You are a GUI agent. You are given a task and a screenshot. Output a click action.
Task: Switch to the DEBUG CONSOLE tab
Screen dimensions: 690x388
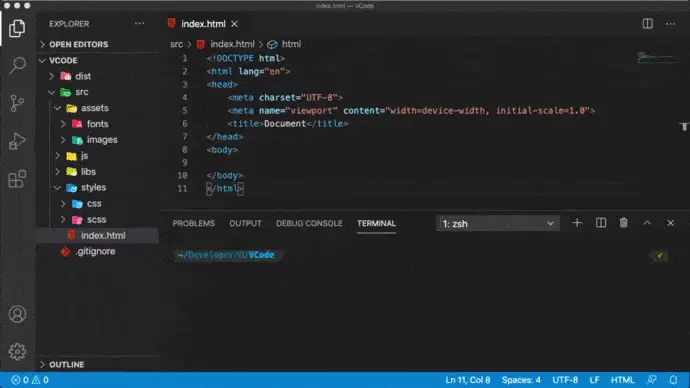coord(309,223)
